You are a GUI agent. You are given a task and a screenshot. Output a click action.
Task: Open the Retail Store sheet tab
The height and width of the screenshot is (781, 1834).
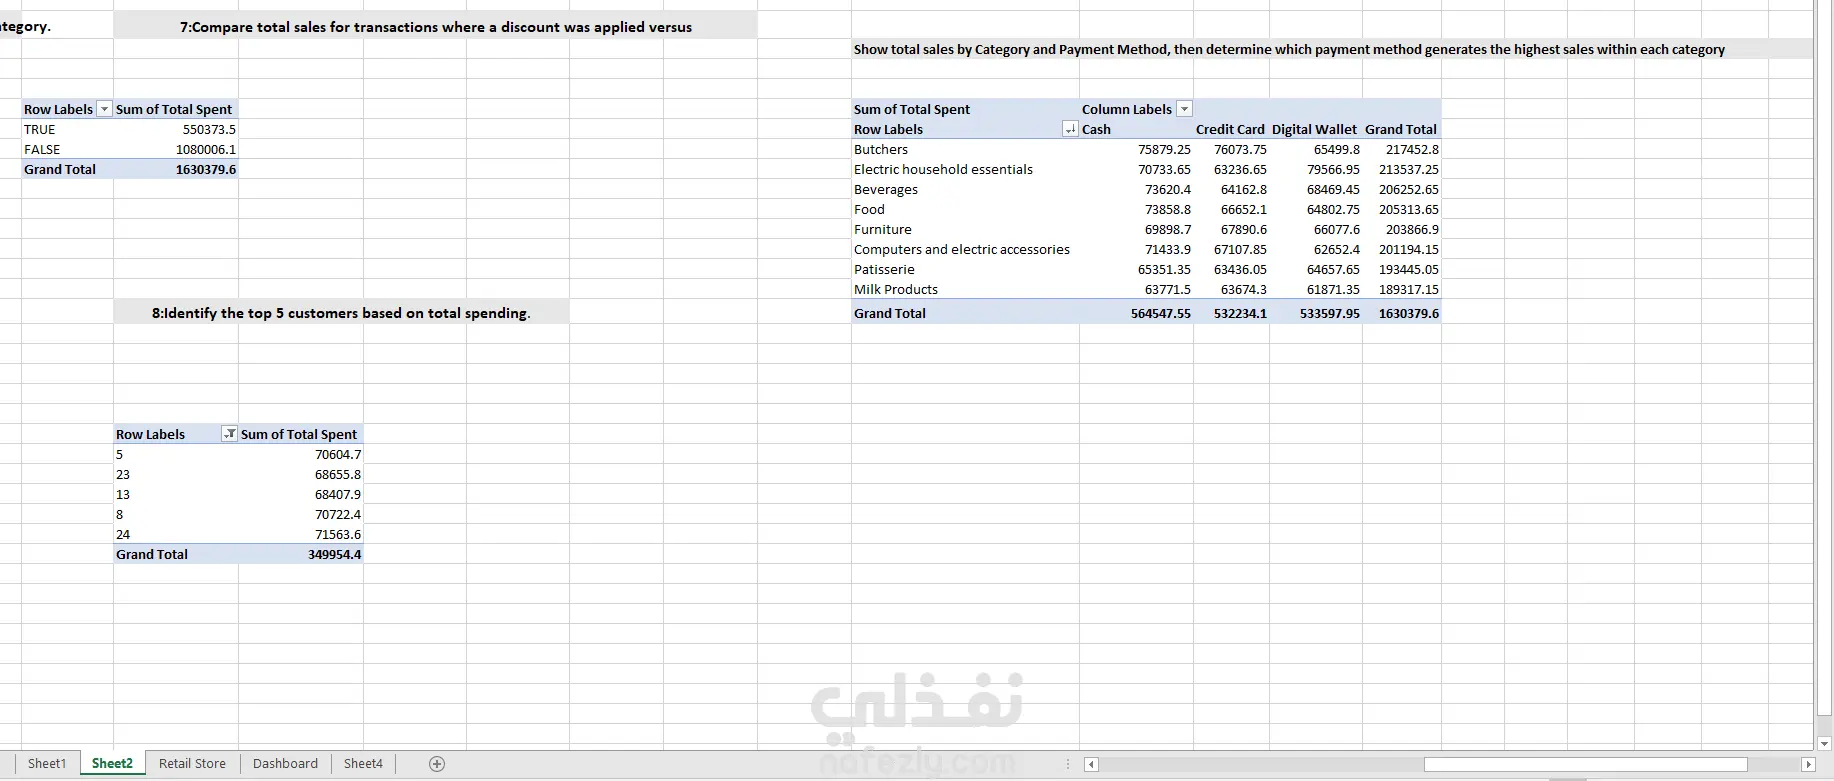pyautogui.click(x=192, y=763)
